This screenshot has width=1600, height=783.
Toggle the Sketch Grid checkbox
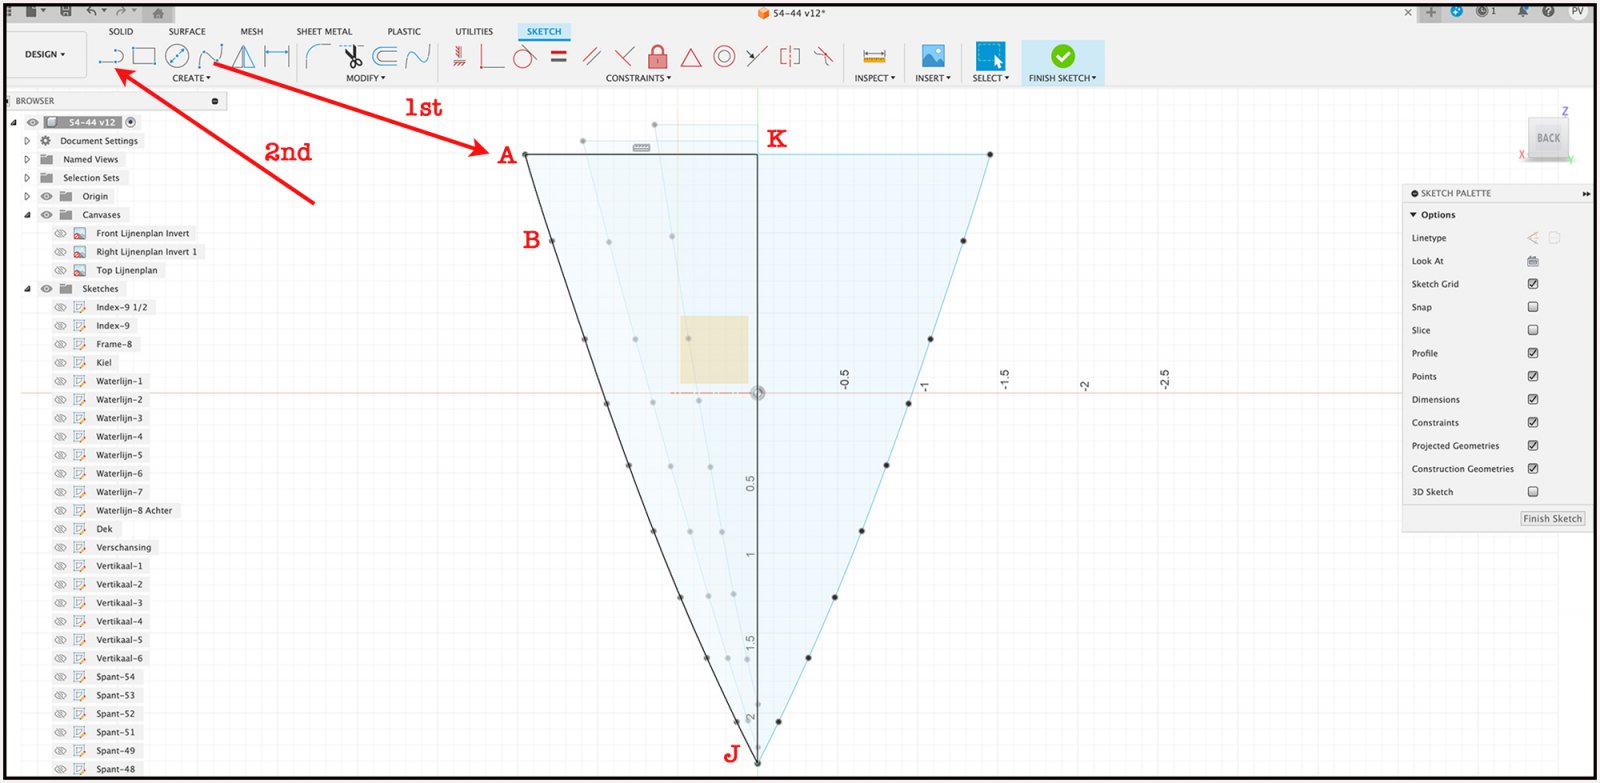point(1533,284)
